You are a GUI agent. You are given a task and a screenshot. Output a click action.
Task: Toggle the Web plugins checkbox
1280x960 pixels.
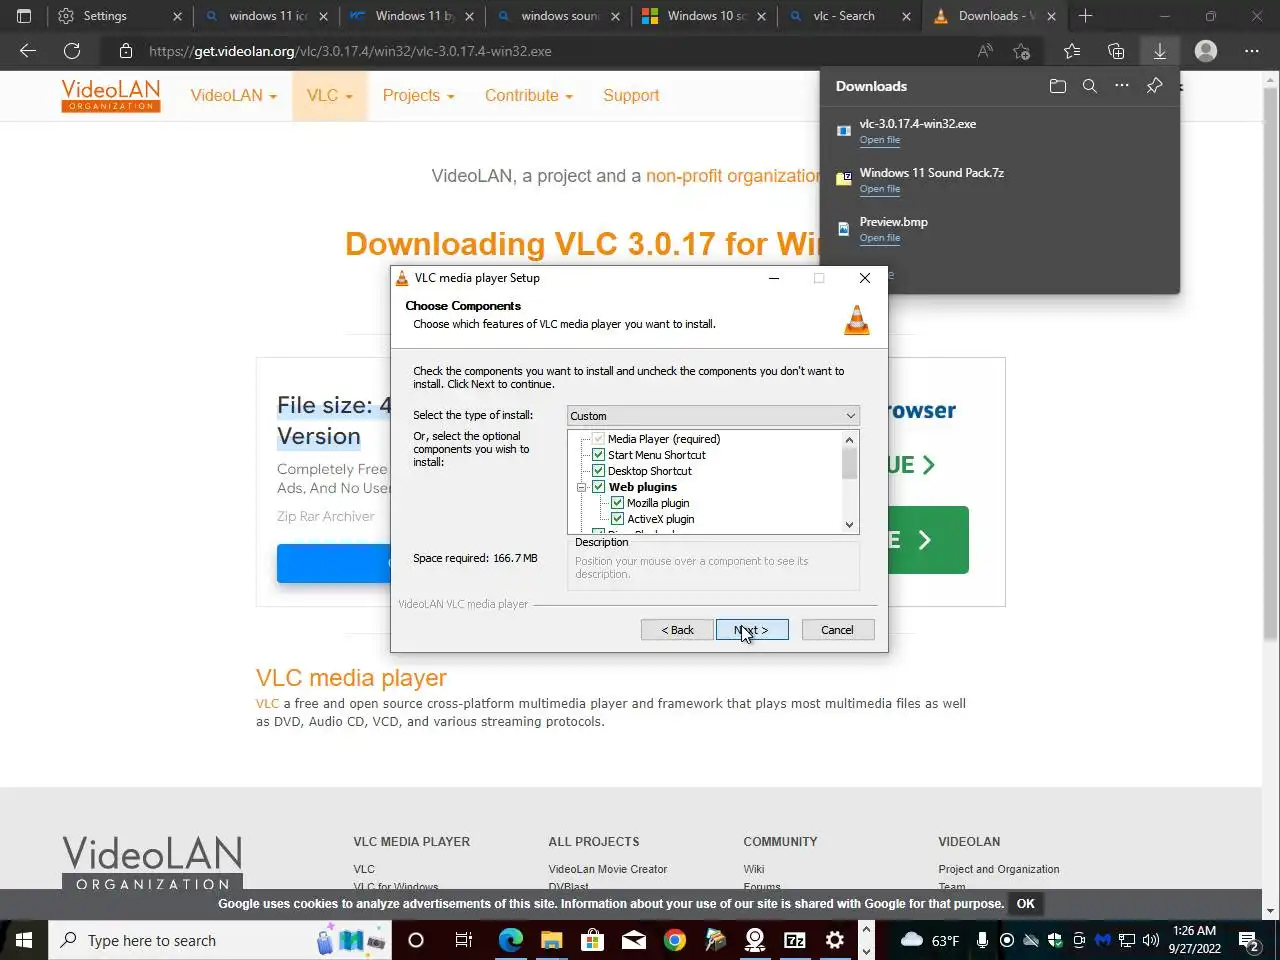point(599,487)
